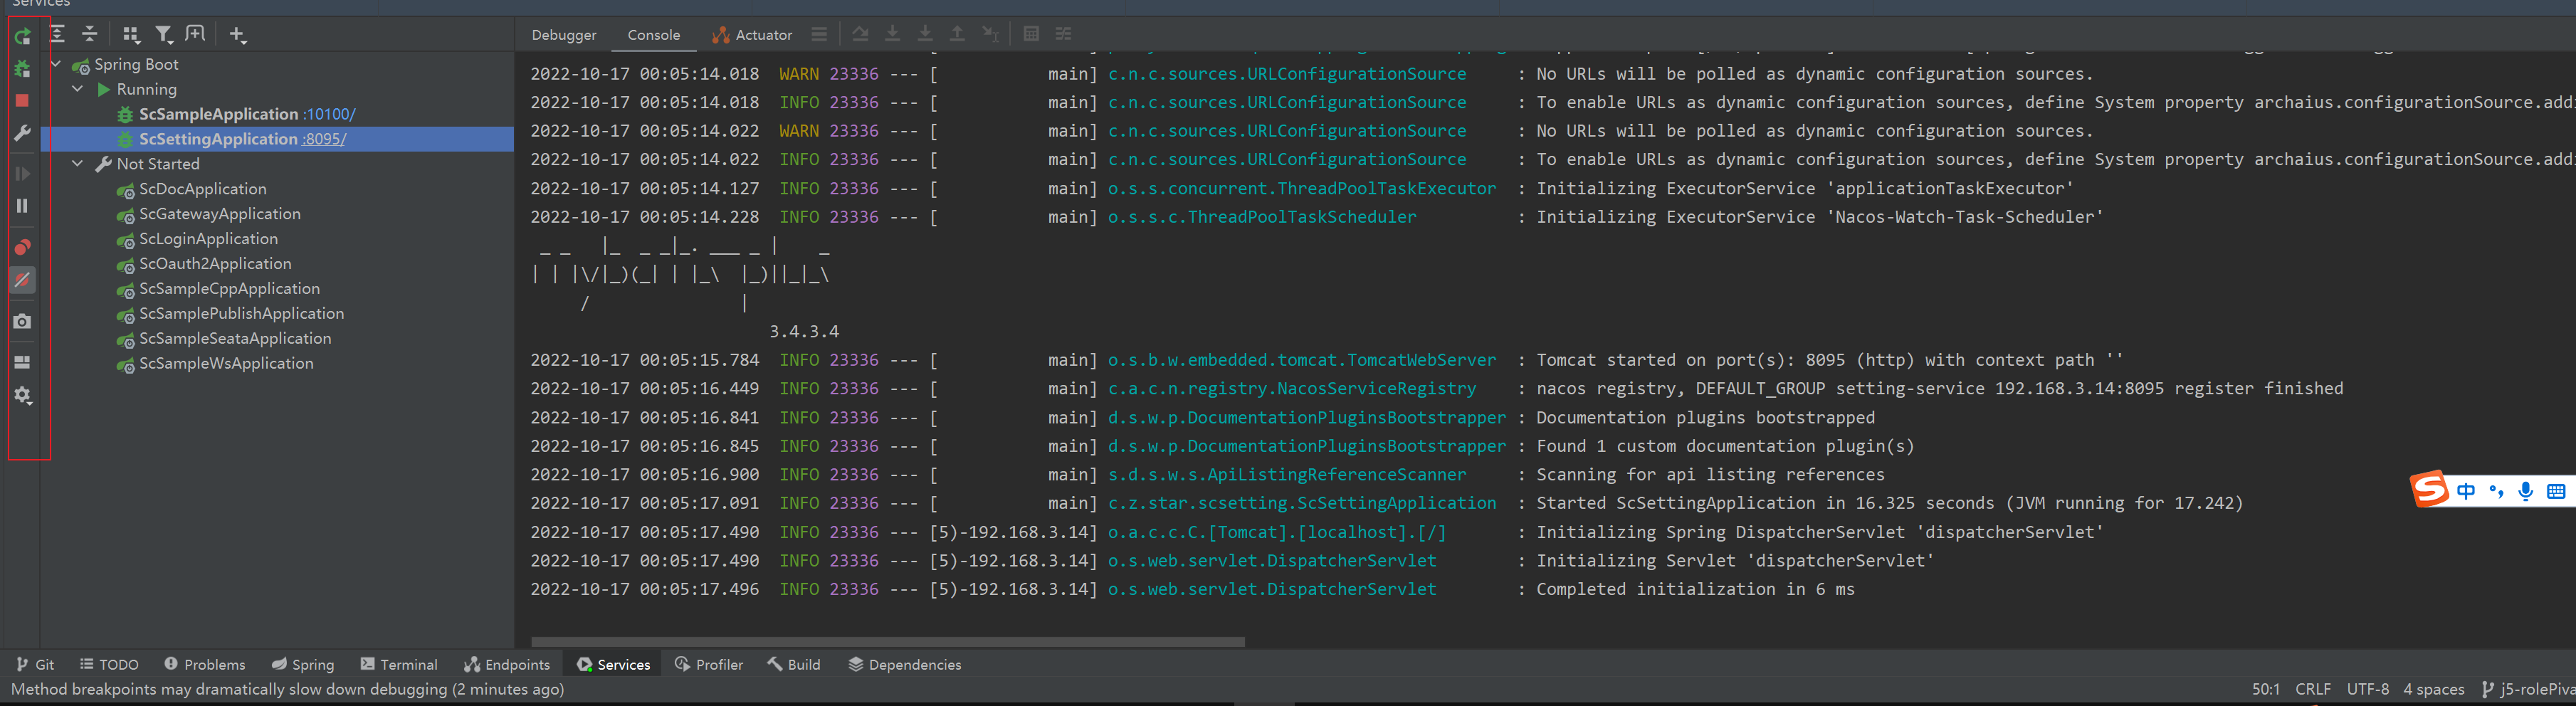2576x706 pixels.
Task: Click the console horizontal scrollbar
Action: tap(888, 642)
